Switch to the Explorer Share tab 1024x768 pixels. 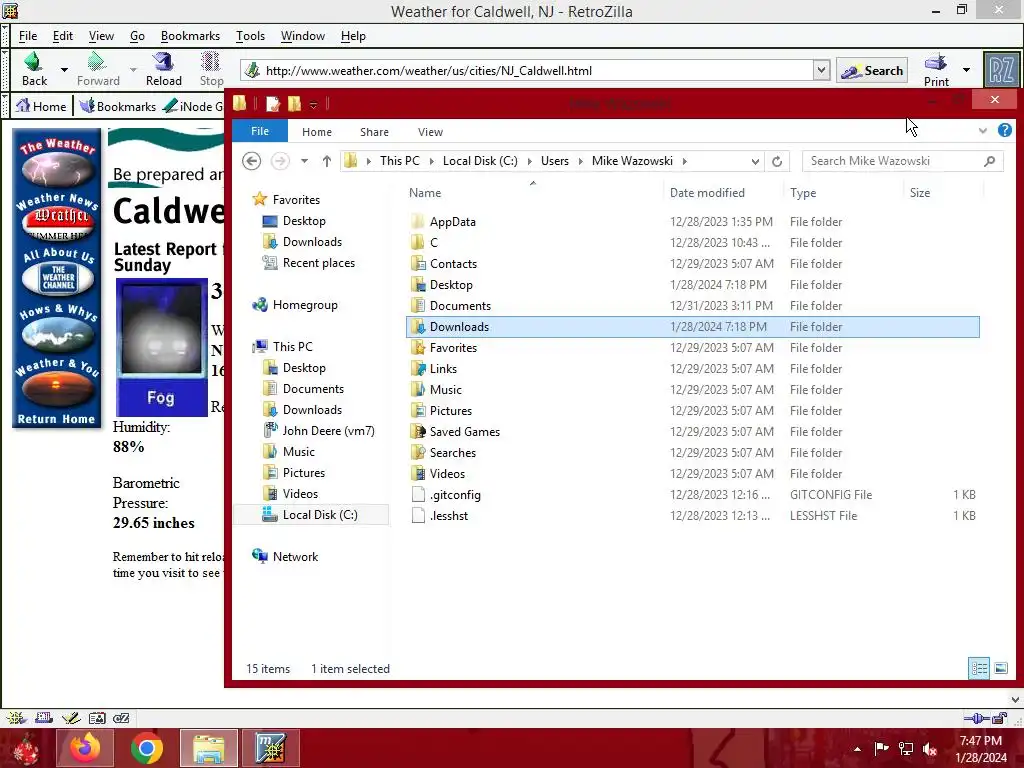pos(374,132)
